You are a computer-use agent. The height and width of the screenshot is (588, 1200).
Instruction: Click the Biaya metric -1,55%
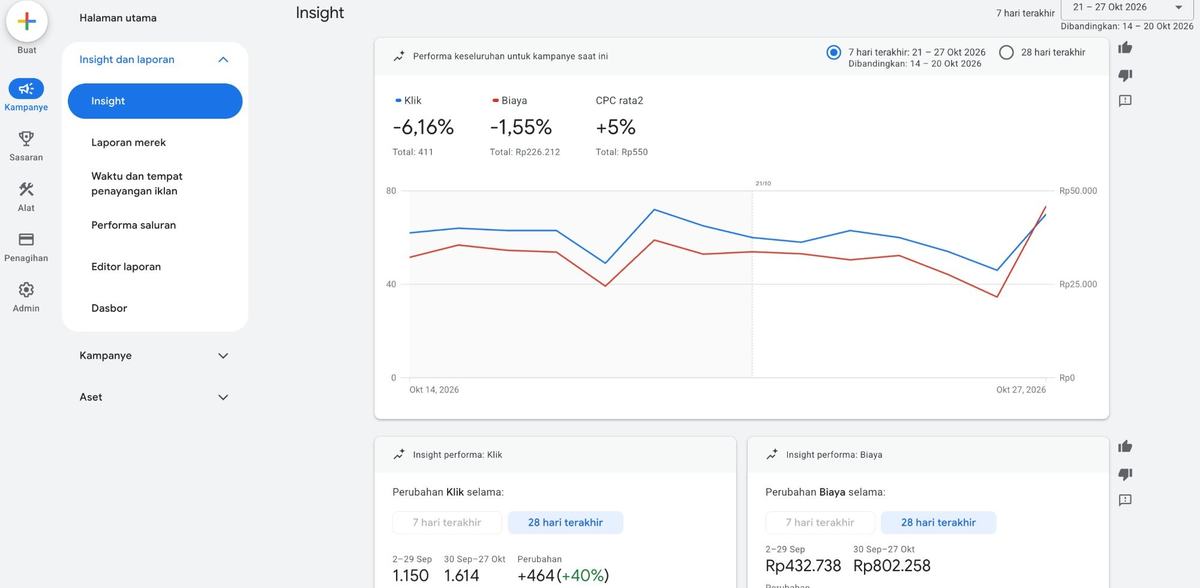521,127
